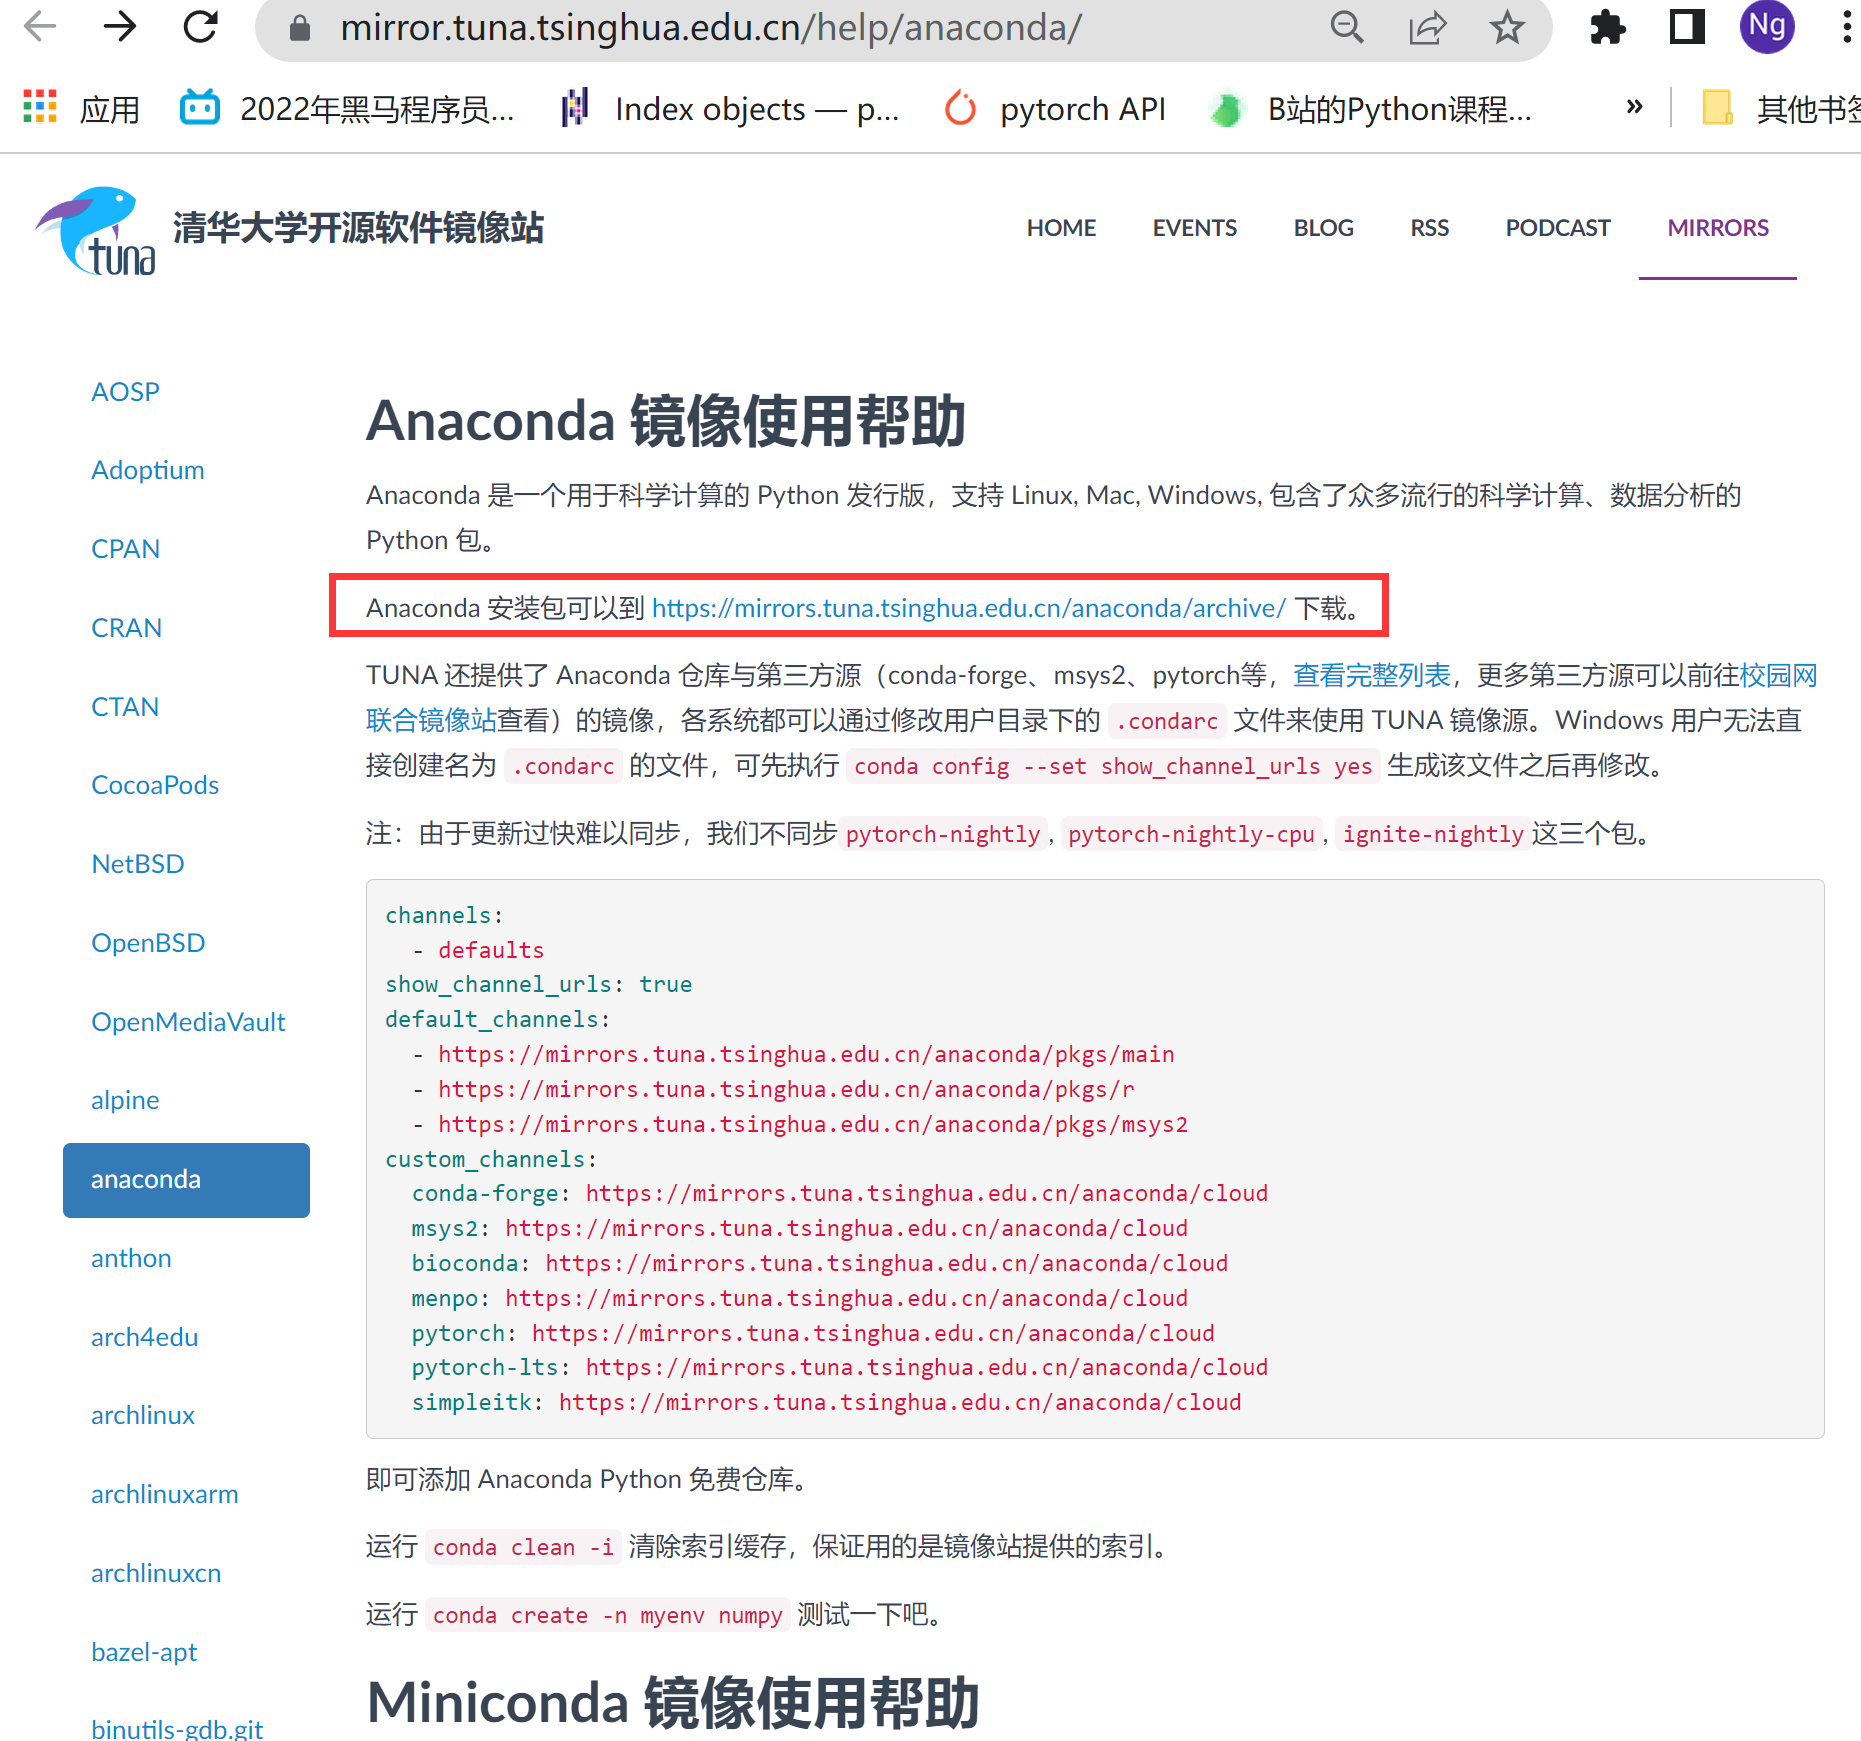Click the conda create -n myenv numpy snippet
Viewport: 1861px width, 1741px height.
click(x=608, y=1615)
